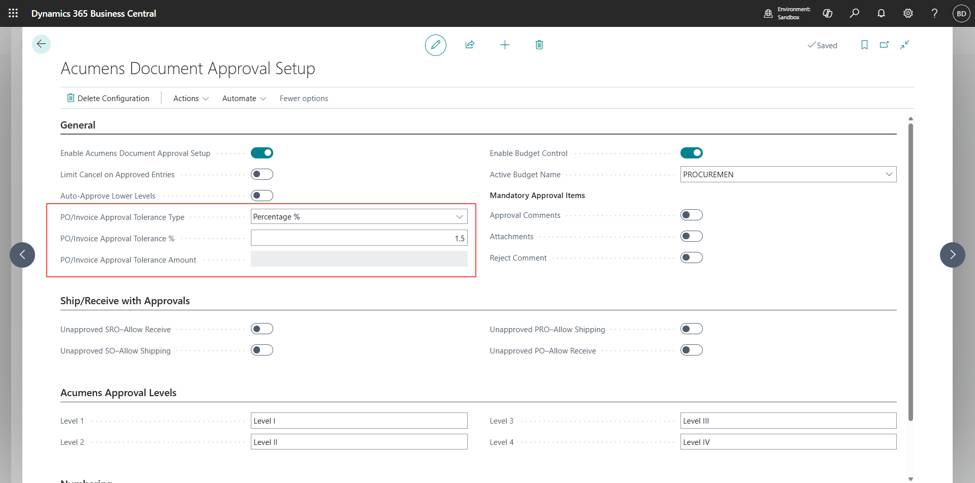This screenshot has height=483, width=975.
Task: Click the Tolerance % input field
Action: point(359,237)
